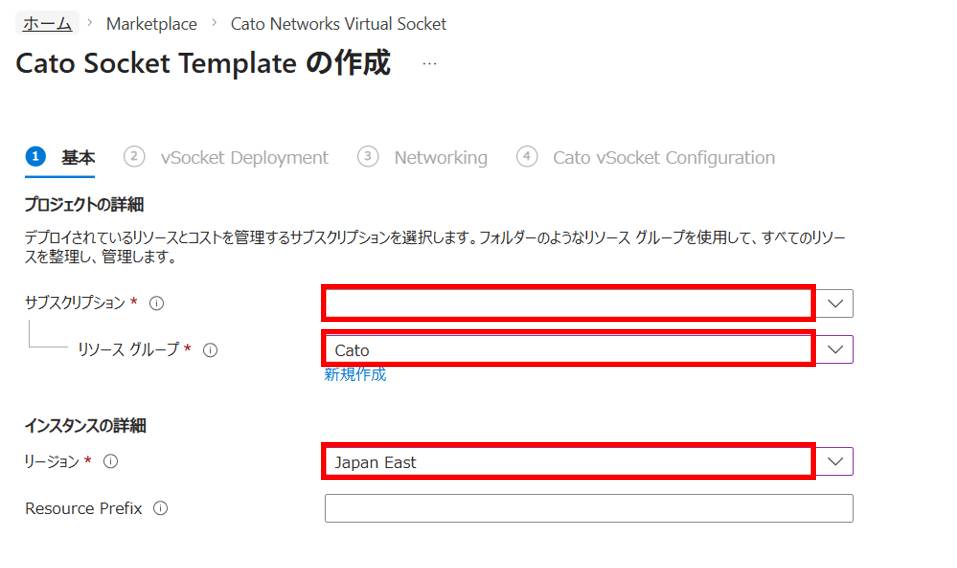Switch to the Networking tab
The image size is (957, 568).
440,158
